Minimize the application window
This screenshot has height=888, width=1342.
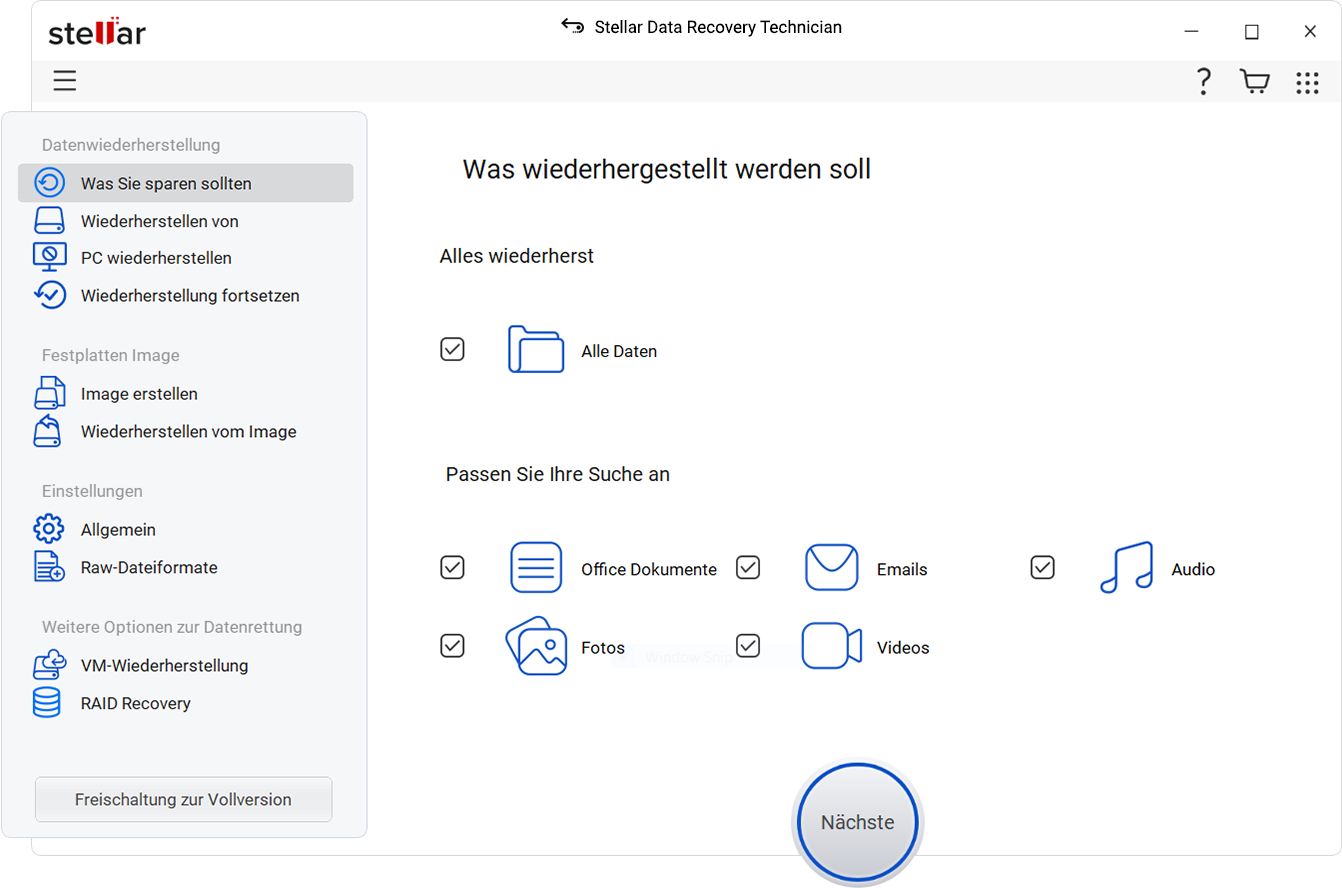click(x=1192, y=31)
